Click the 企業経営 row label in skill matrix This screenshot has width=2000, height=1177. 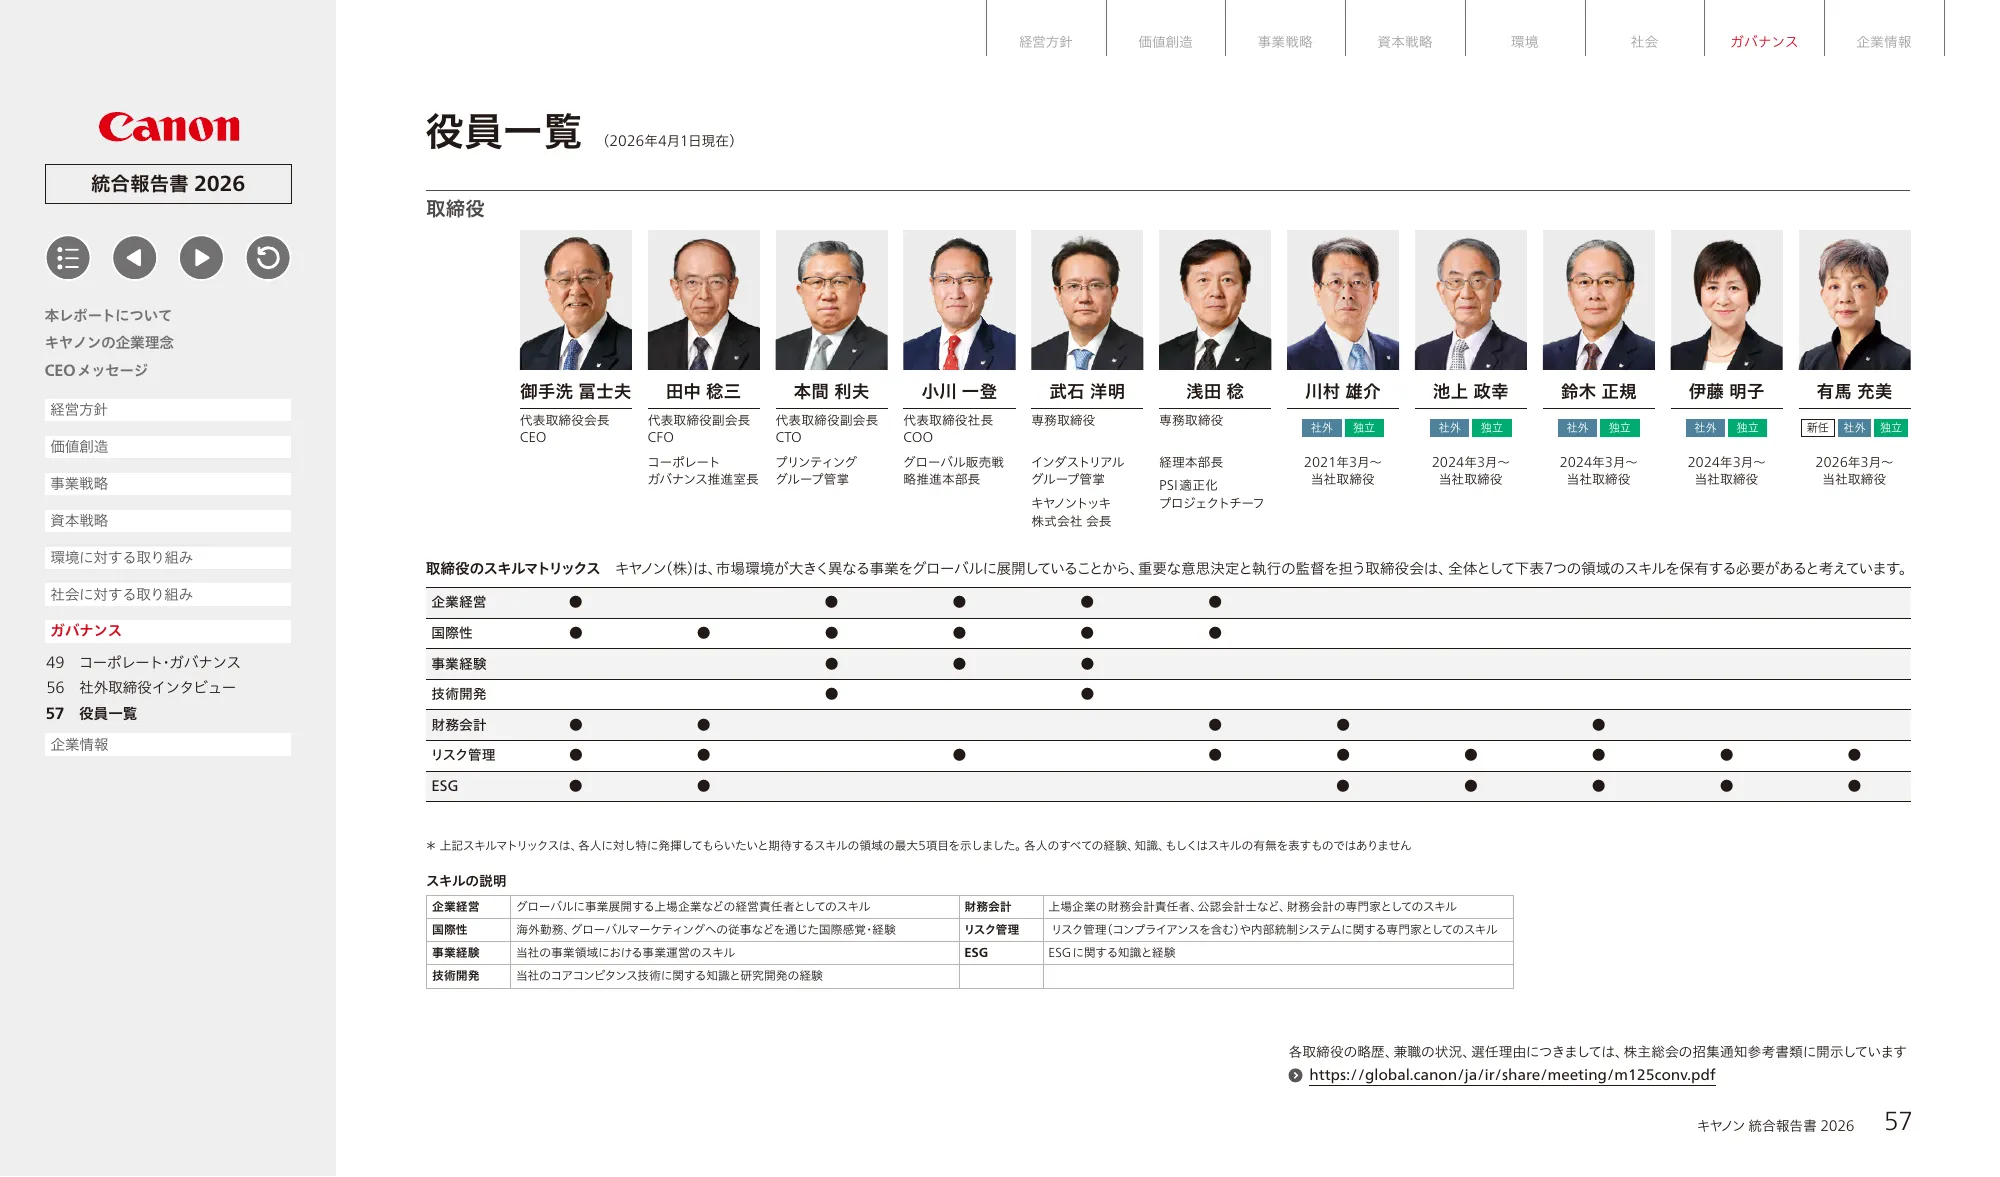tap(459, 602)
